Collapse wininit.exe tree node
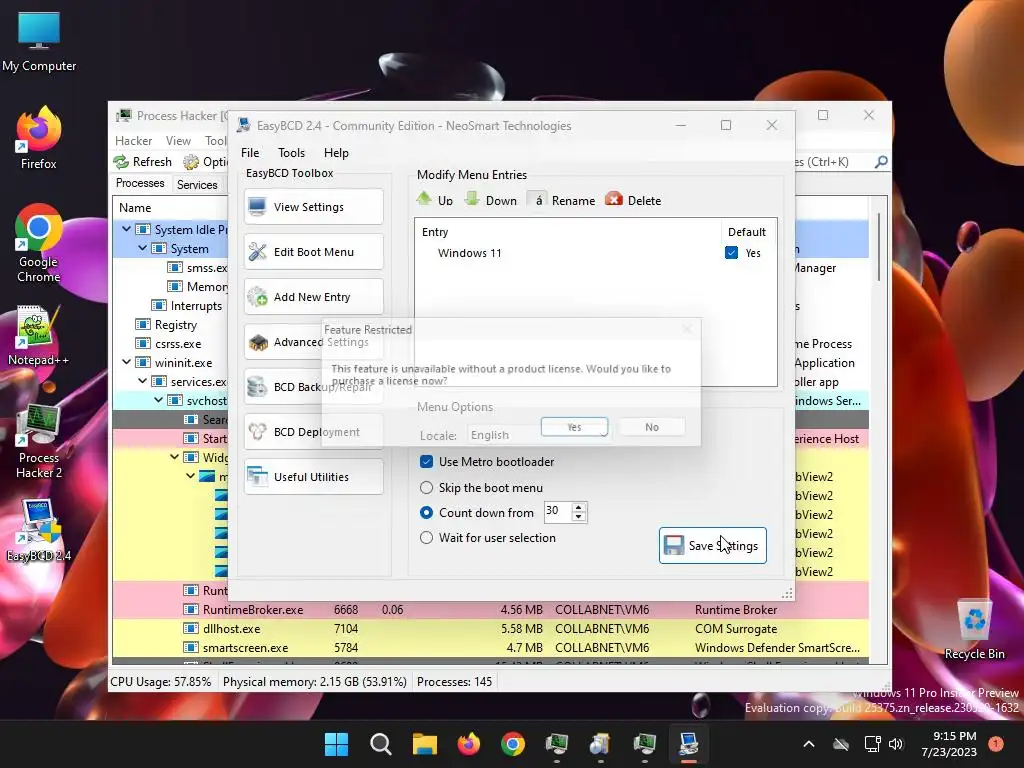1024x768 pixels. [127, 362]
